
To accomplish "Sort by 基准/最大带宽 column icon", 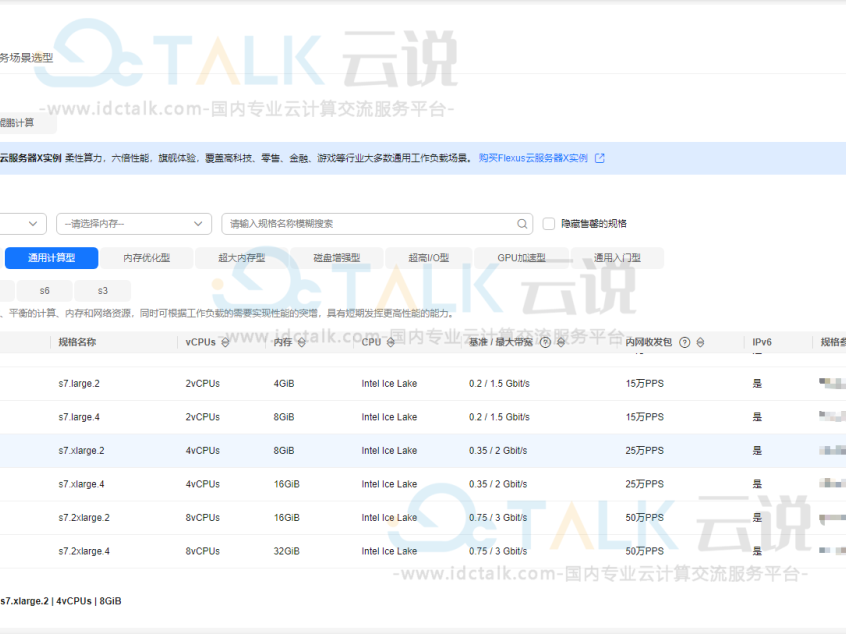I will click(x=561, y=343).
